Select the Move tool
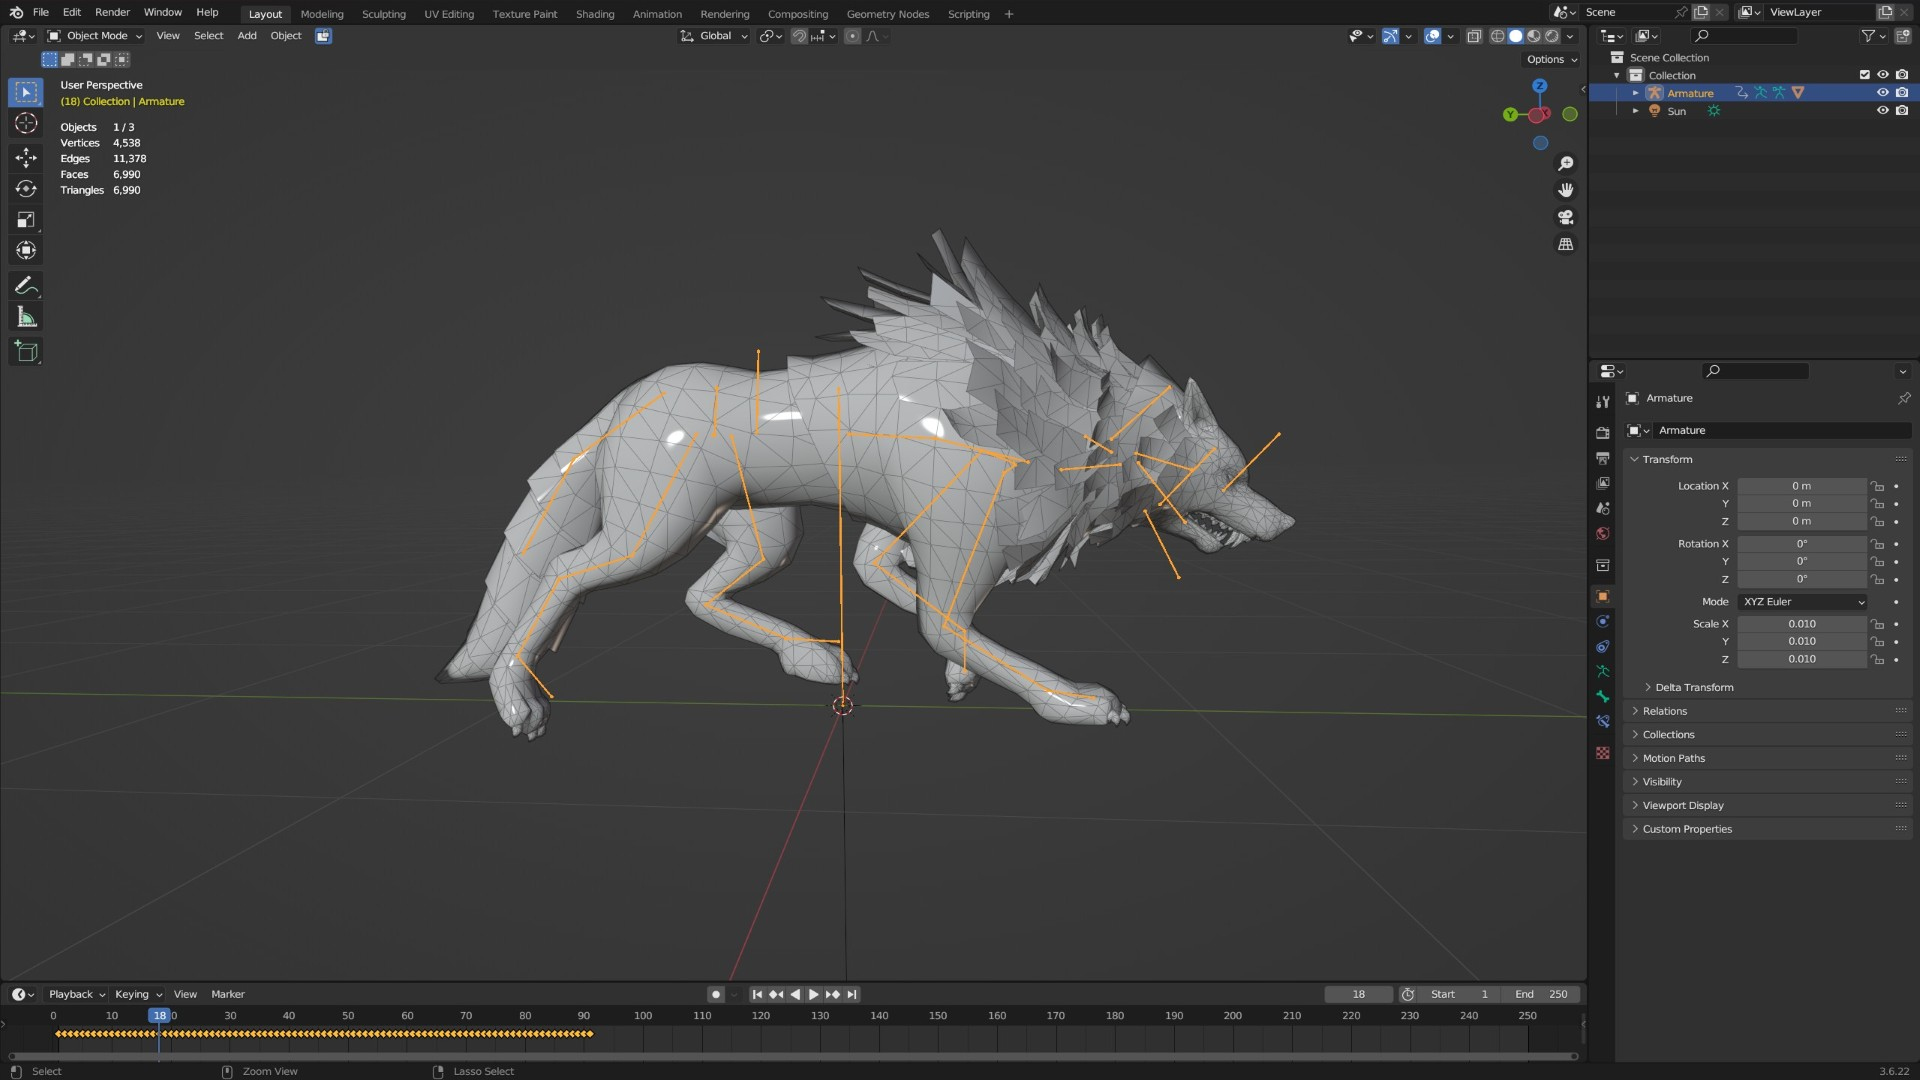 26,157
